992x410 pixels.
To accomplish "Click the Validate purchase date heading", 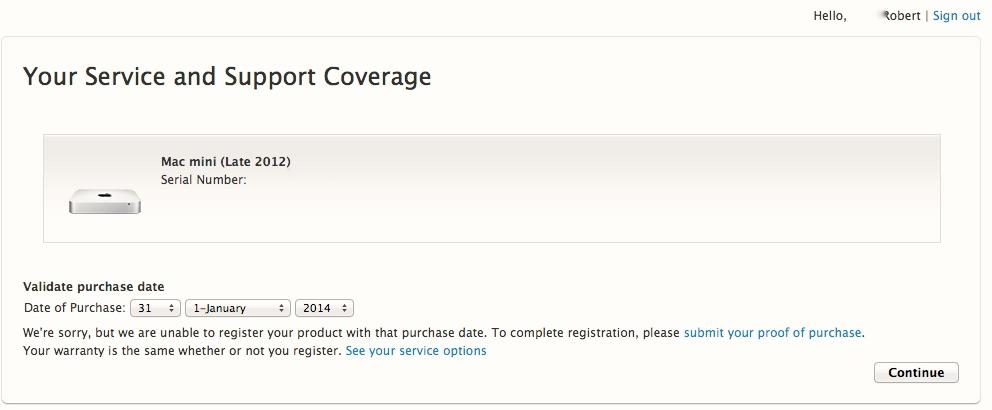I will [94, 287].
